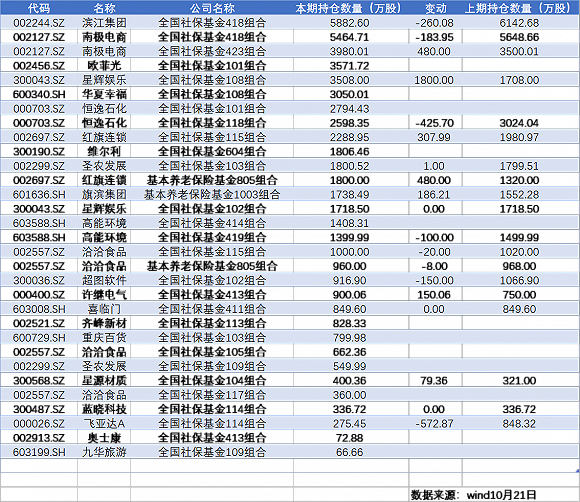Image resolution: width=580 pixels, height=502 pixels.
Task: Select holding value 5882.60
Action: 350,23
